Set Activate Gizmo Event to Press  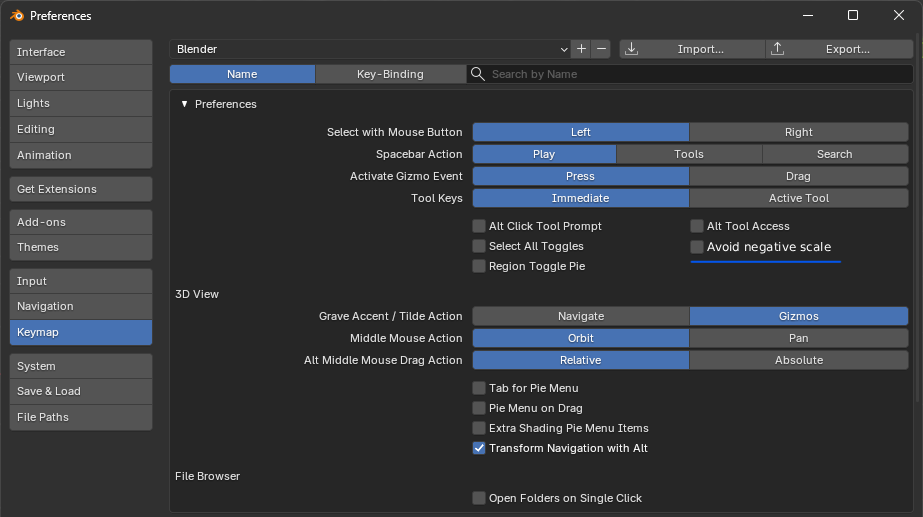point(580,176)
